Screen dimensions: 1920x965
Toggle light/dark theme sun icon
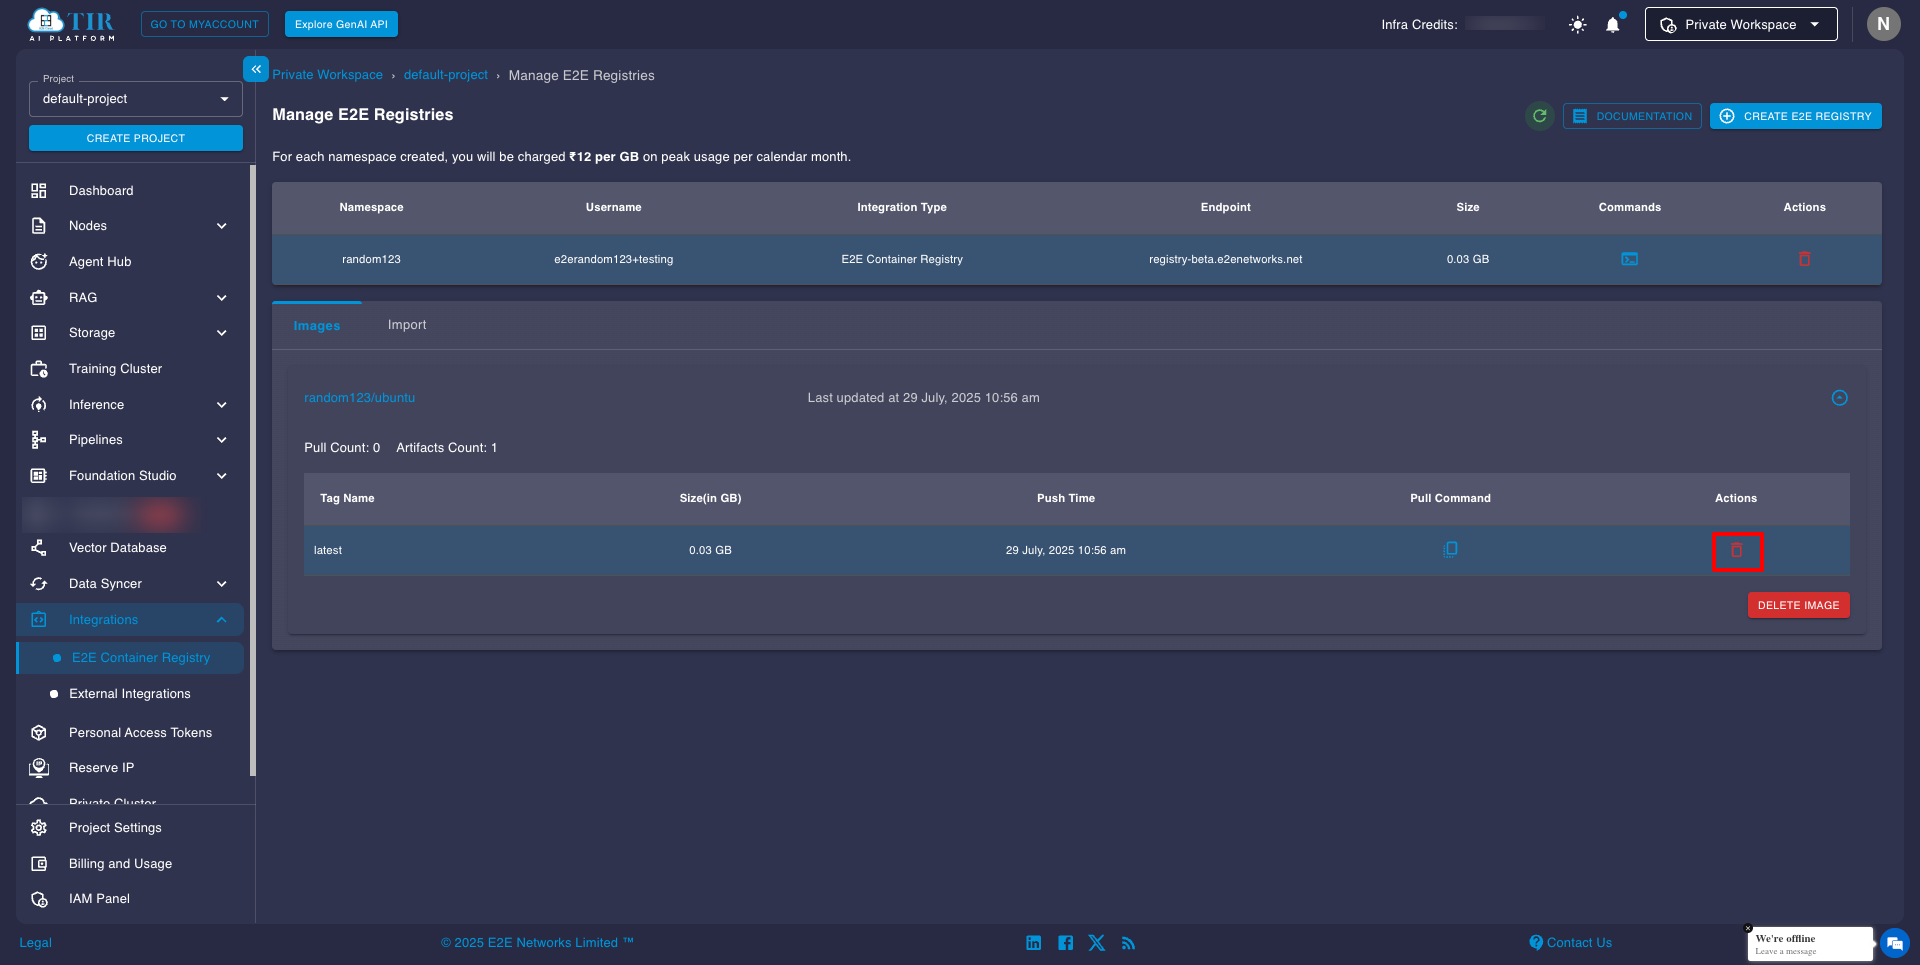[x=1577, y=25]
